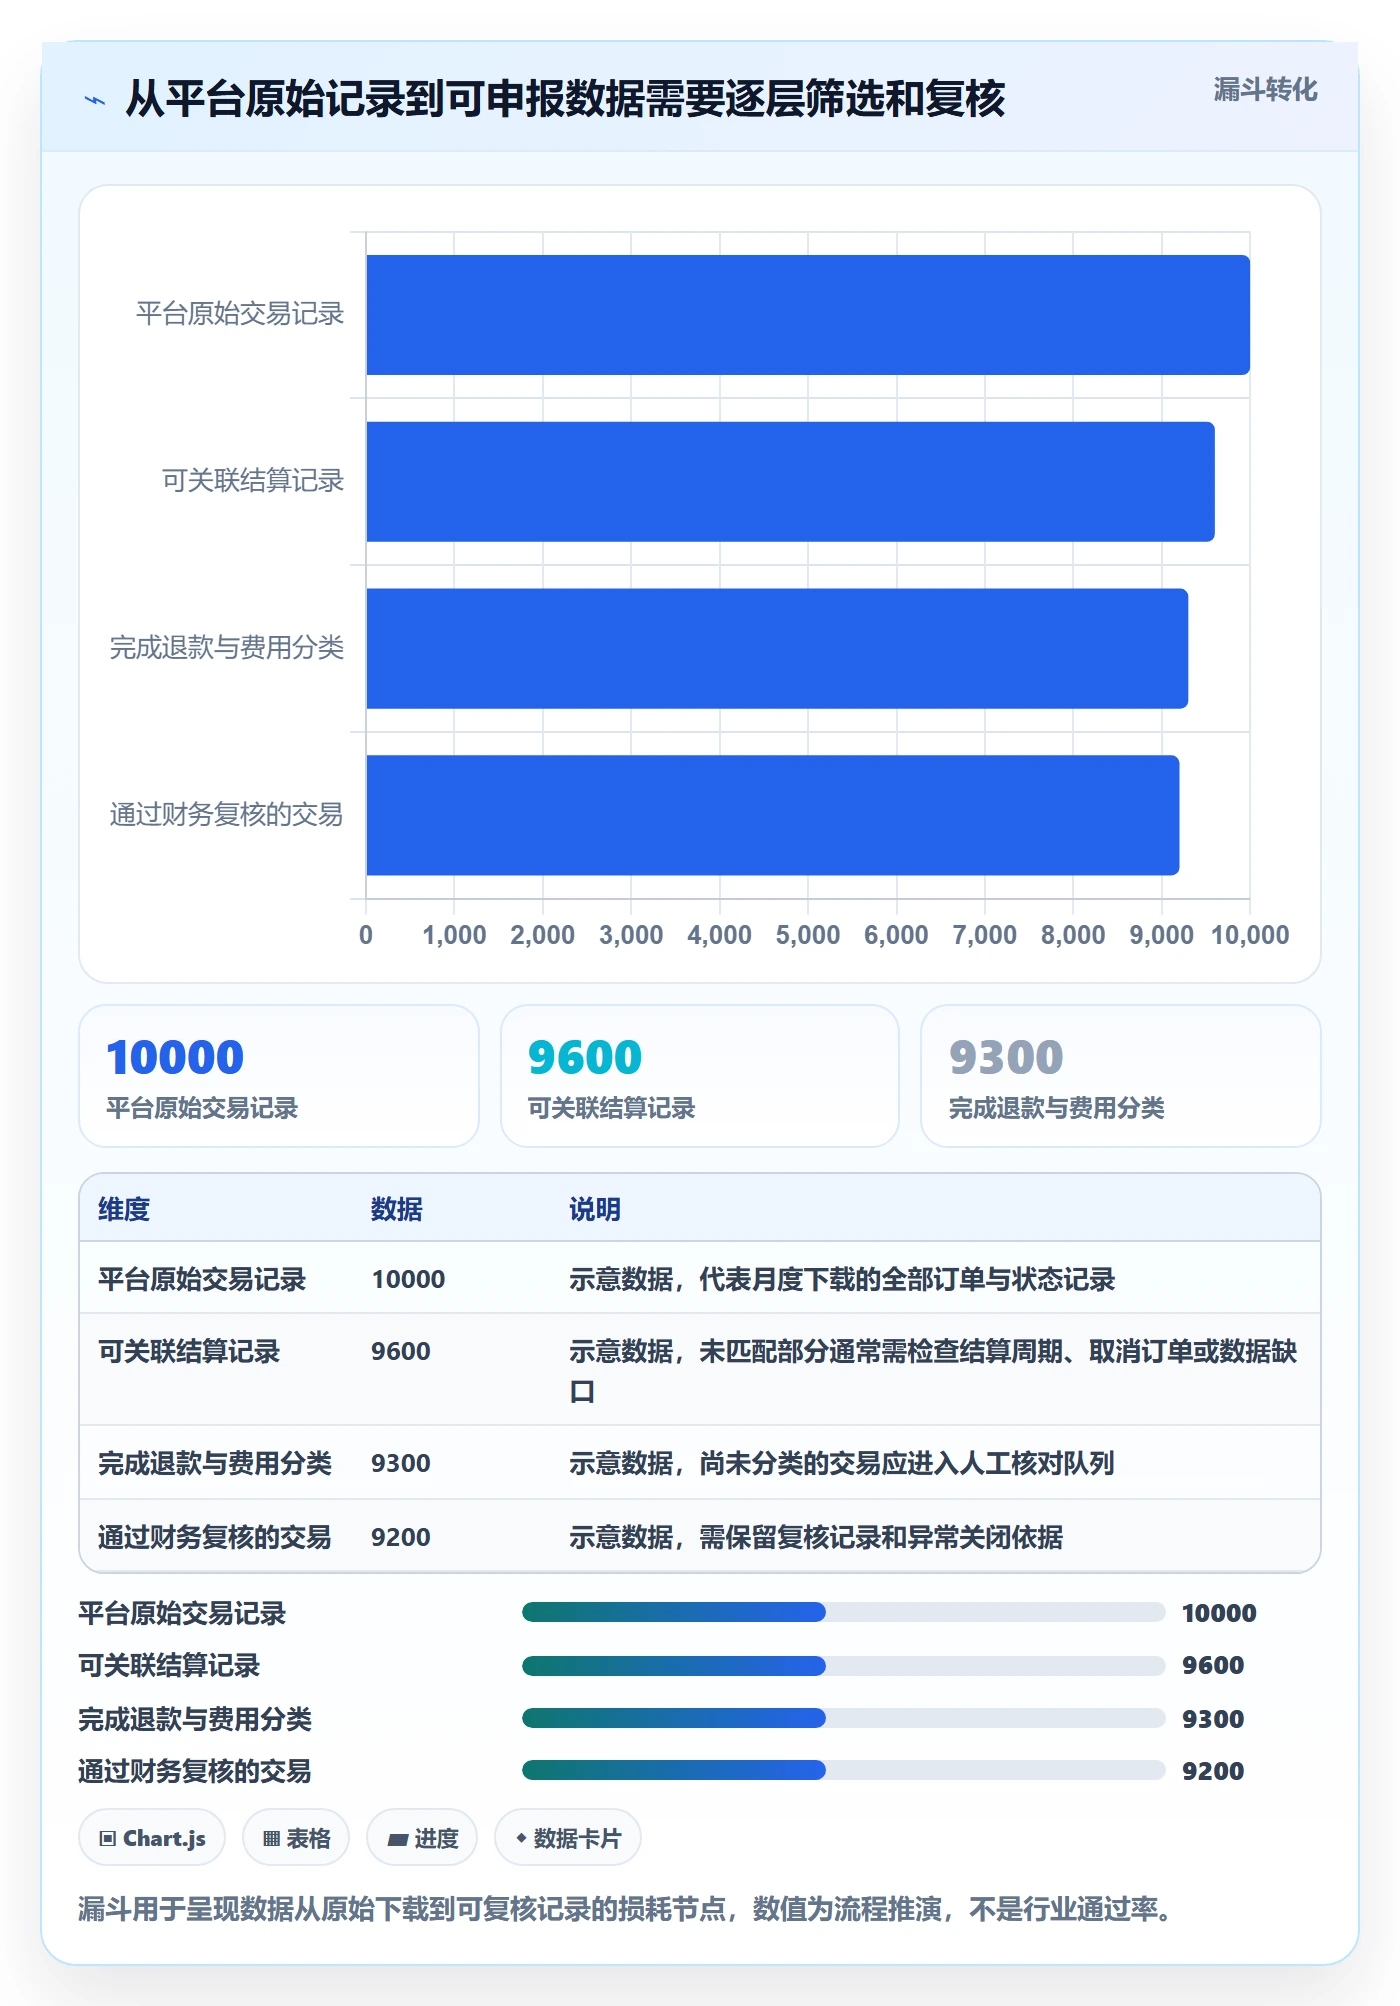
Task: Click description about 未匹配部分 and 结算周期
Action: [x=933, y=1370]
